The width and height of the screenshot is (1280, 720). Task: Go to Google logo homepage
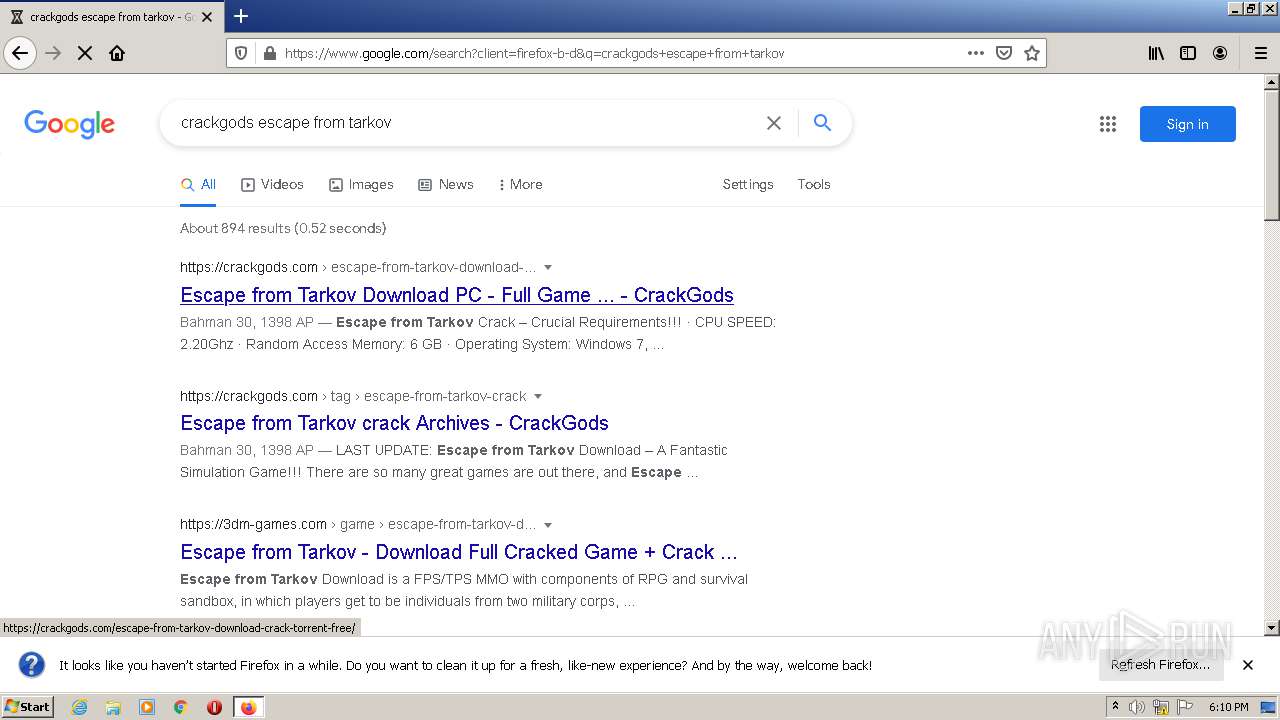69,124
